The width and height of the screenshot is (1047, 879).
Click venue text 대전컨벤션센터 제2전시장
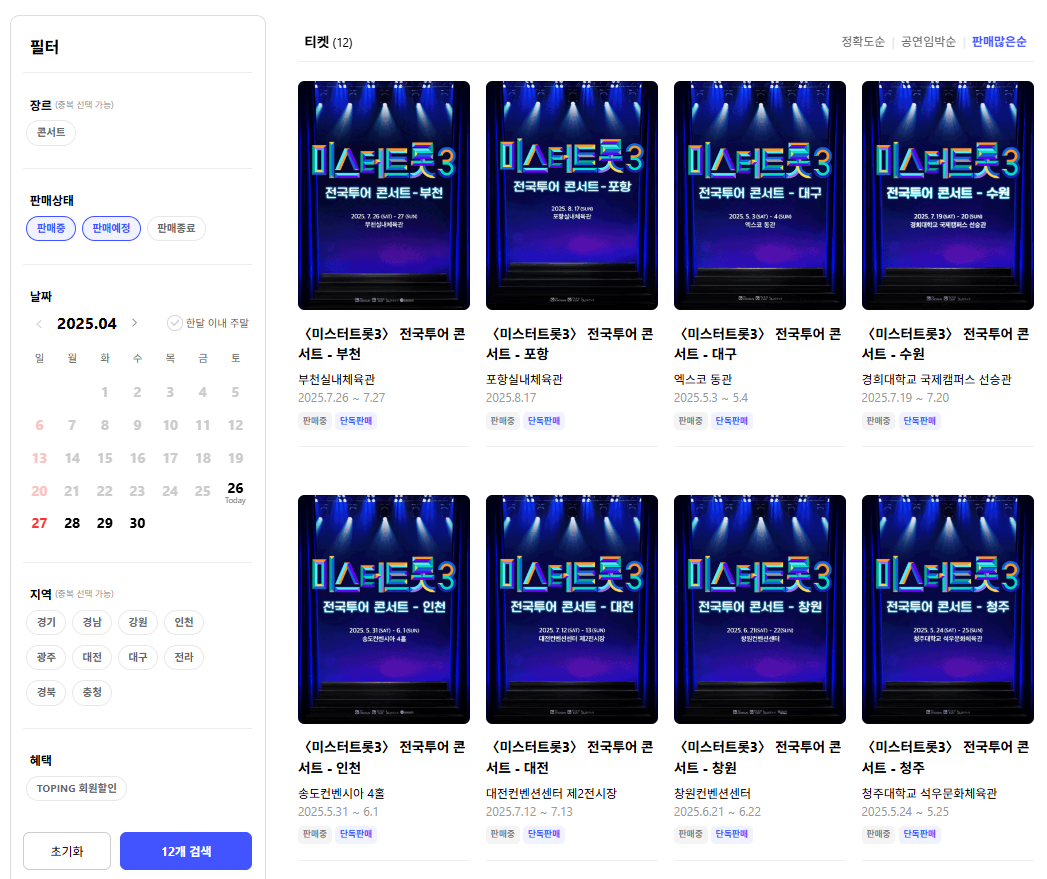[x=552, y=794]
